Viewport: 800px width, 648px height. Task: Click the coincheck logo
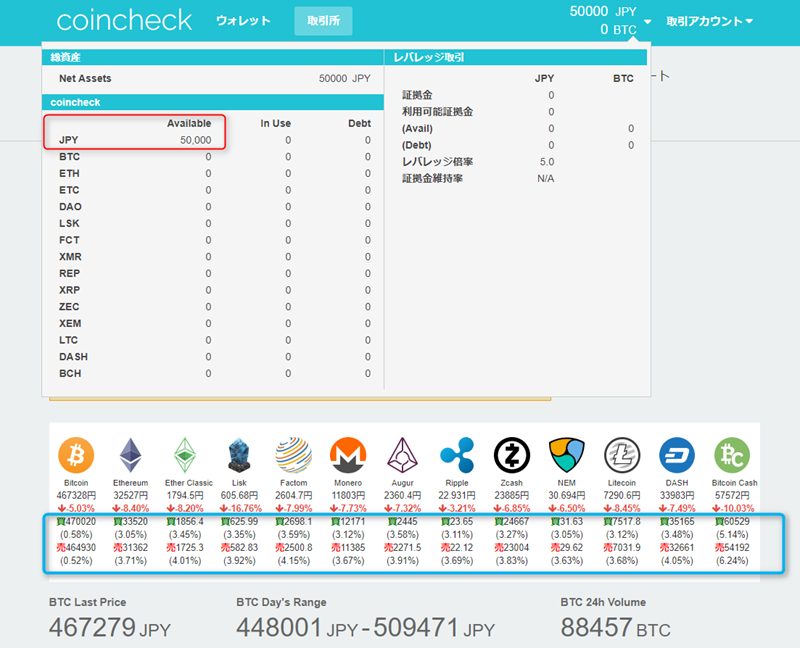point(124,20)
